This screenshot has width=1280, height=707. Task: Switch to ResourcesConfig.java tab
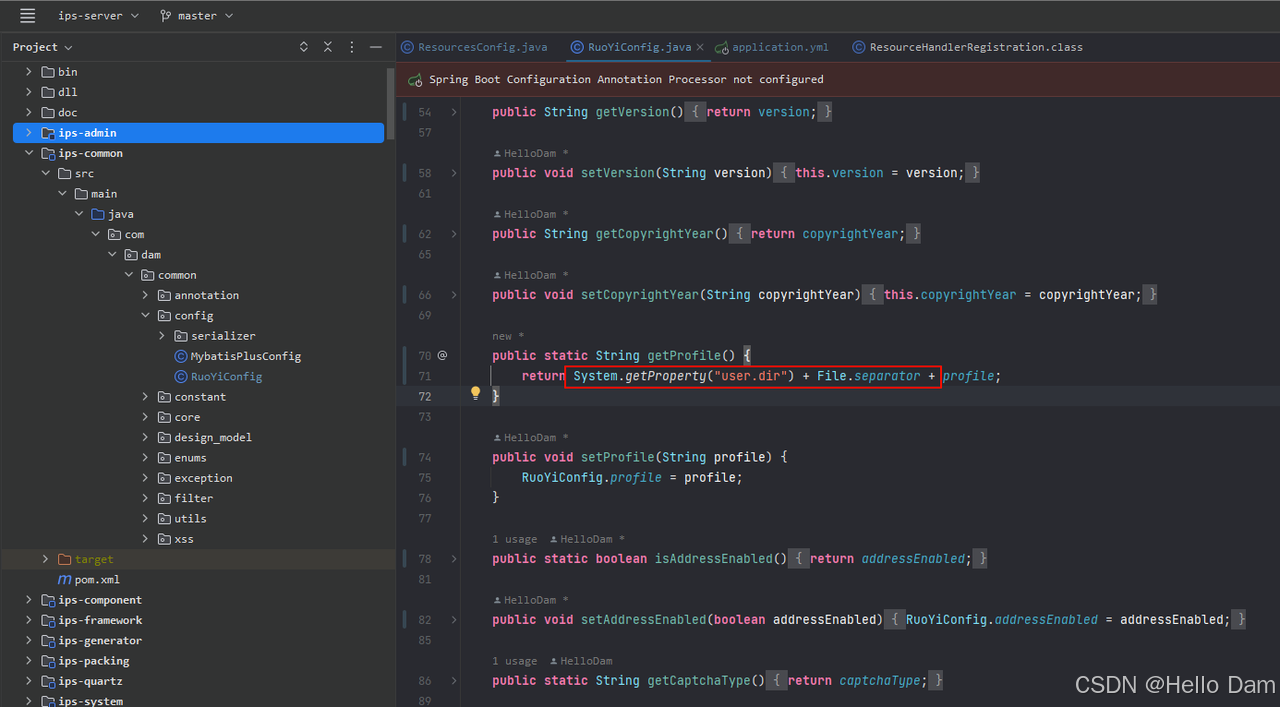(x=474, y=47)
